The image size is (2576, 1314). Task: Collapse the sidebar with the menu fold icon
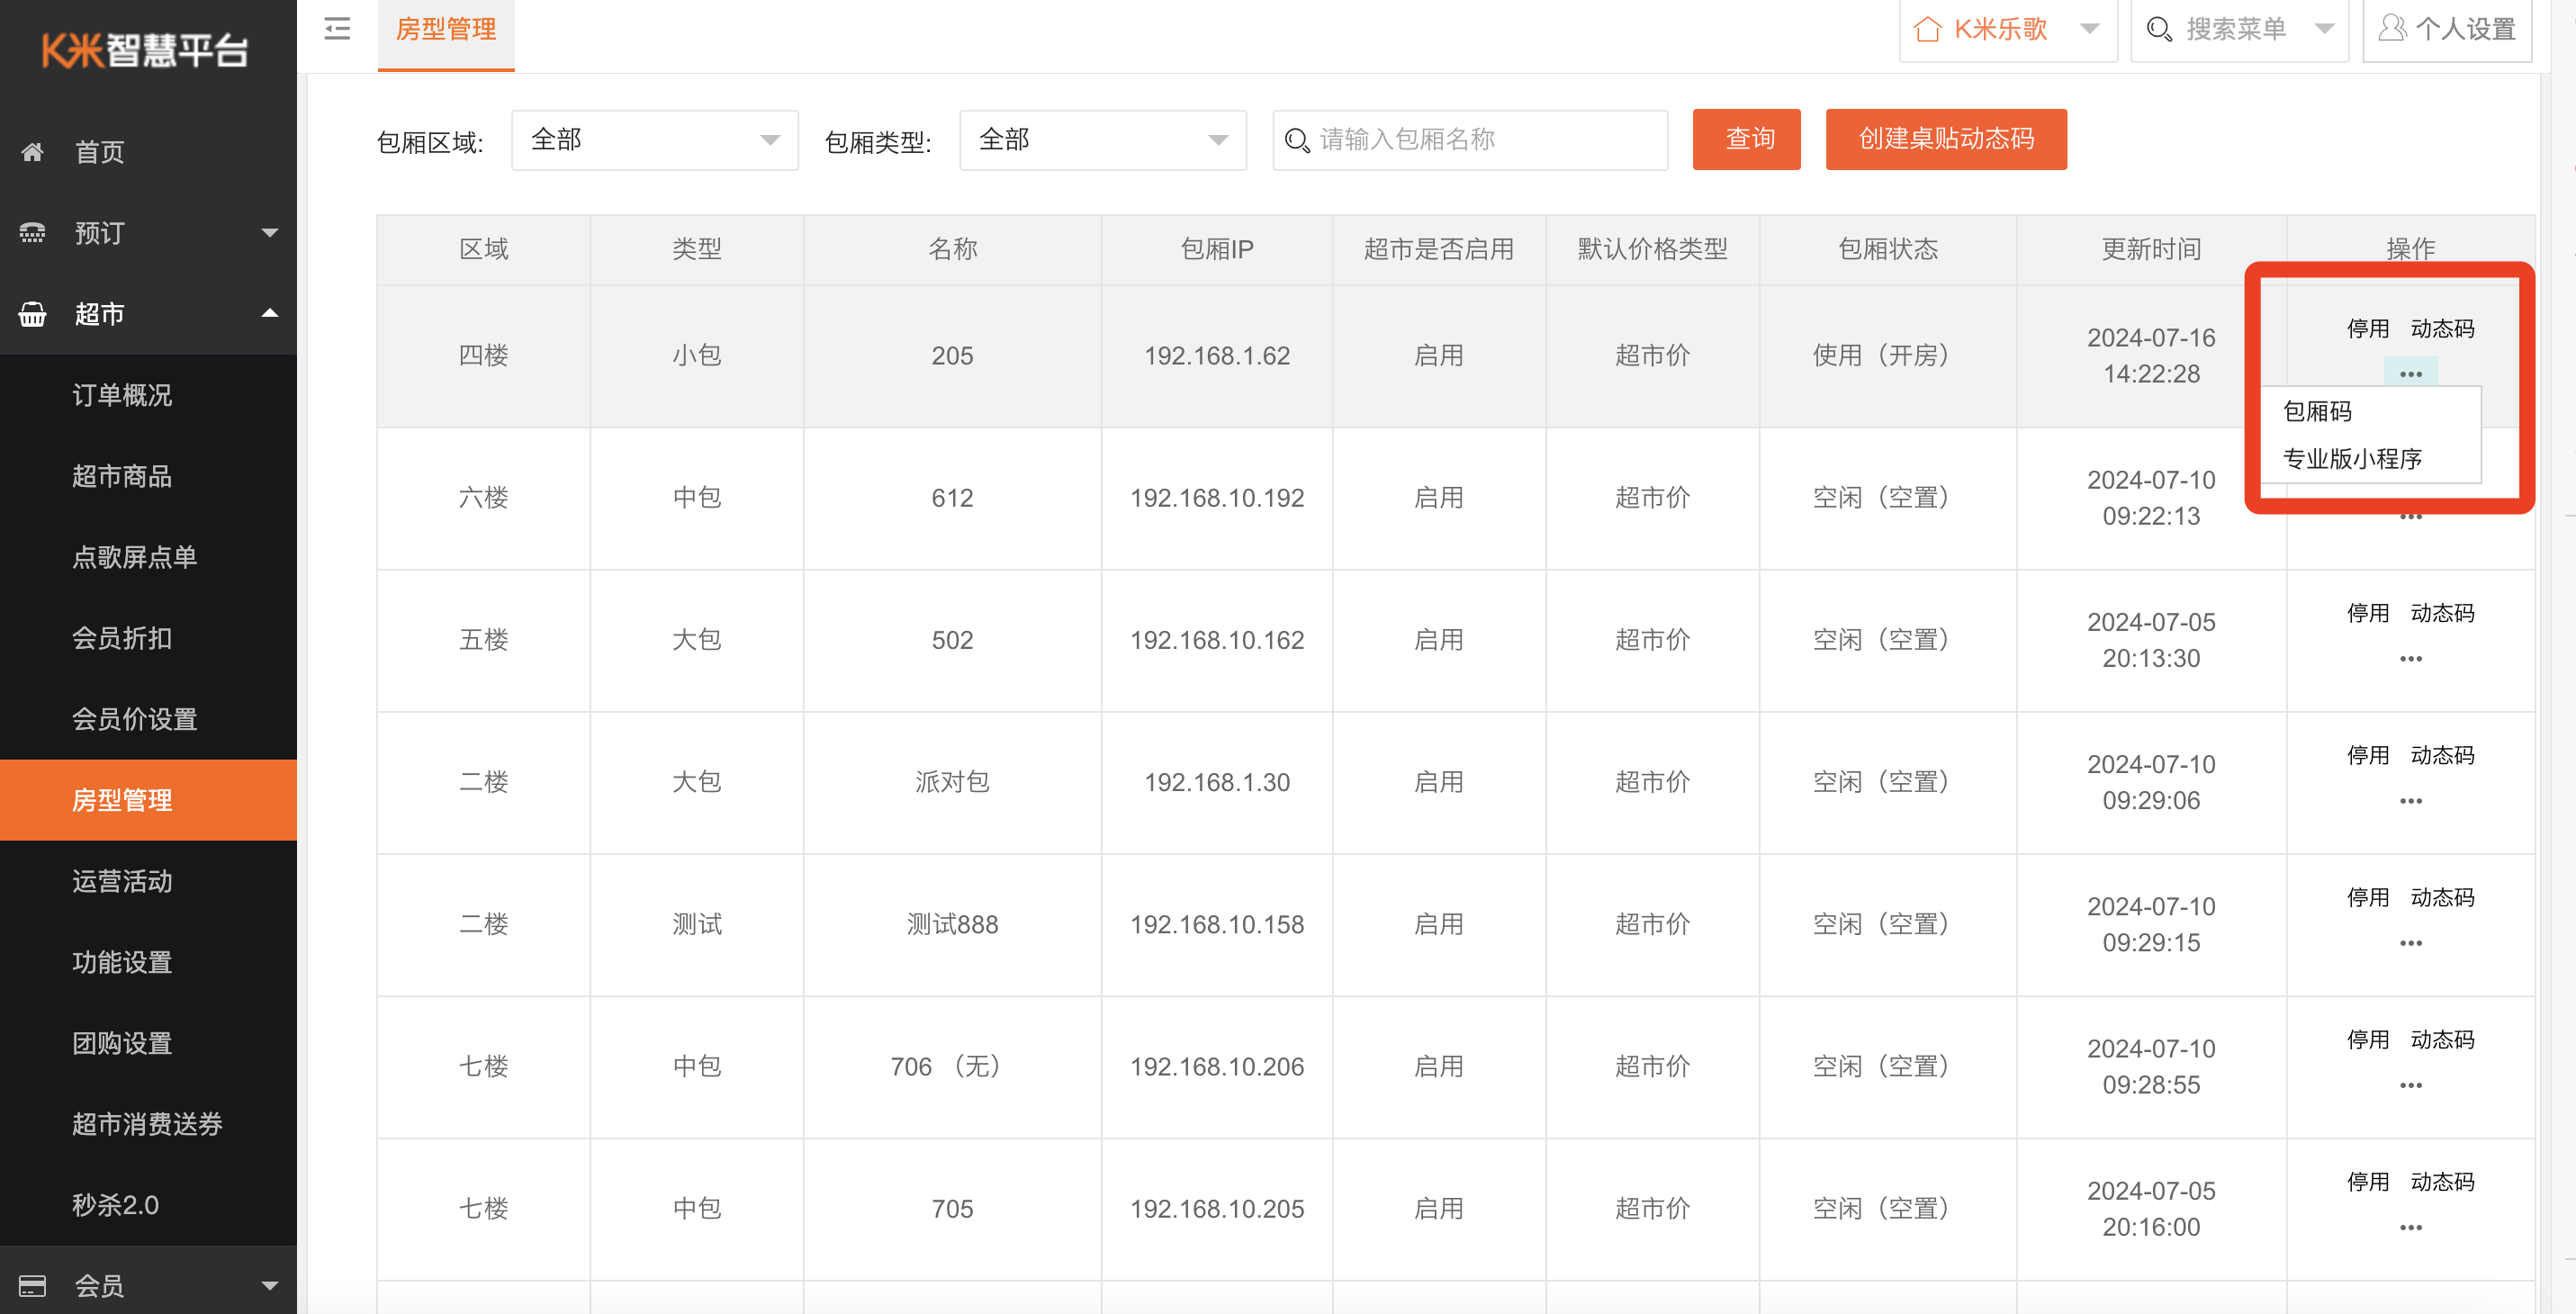(337, 29)
